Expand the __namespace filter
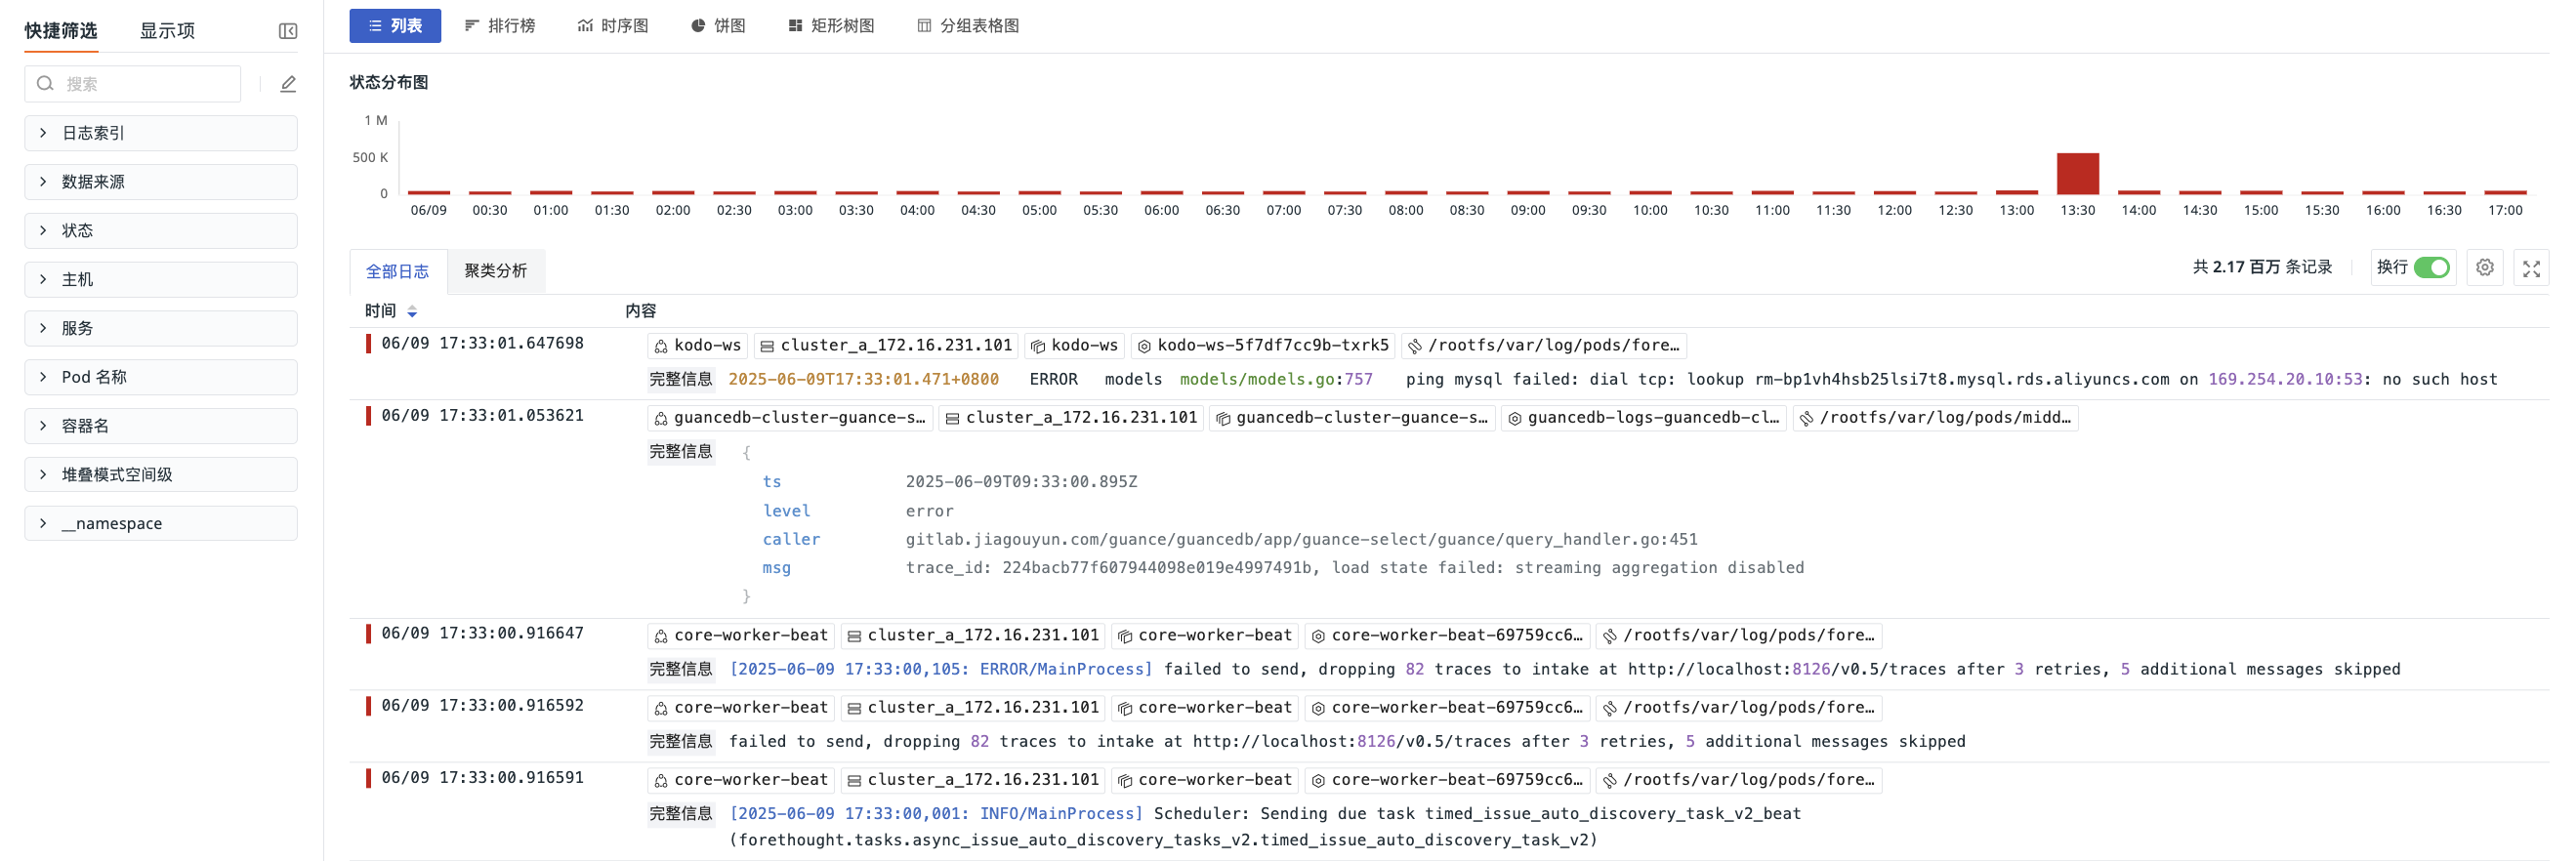 coord(161,524)
